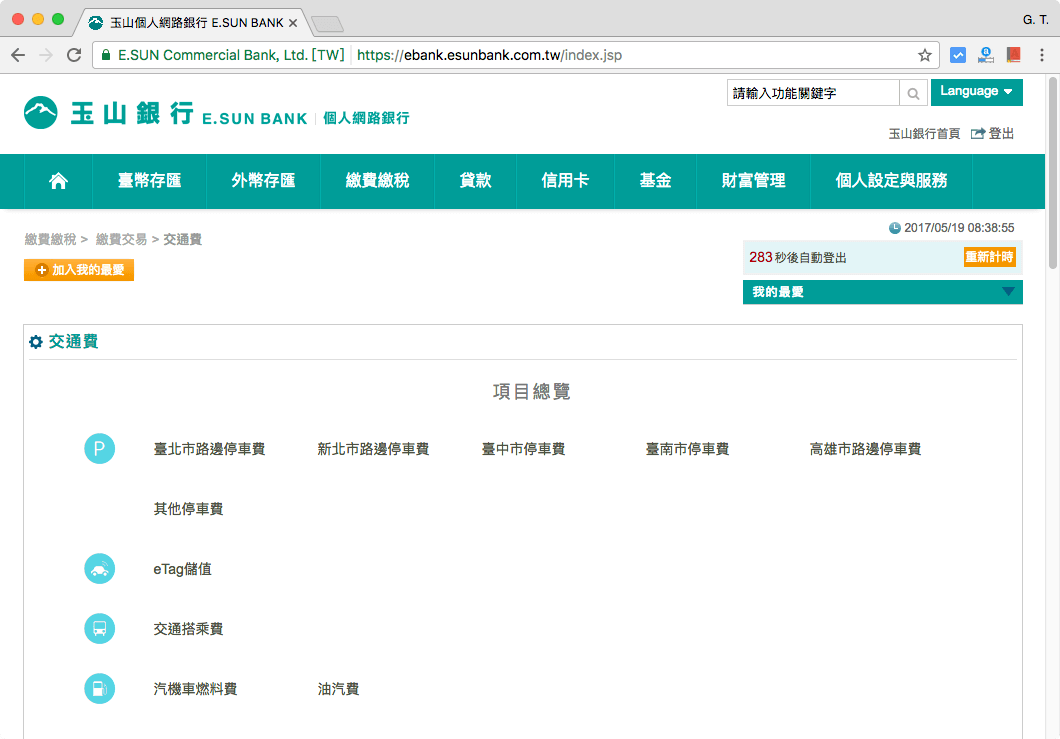The image size is (1060, 739).
Task: Click 重新計時 to reset the timer
Action: (989, 257)
